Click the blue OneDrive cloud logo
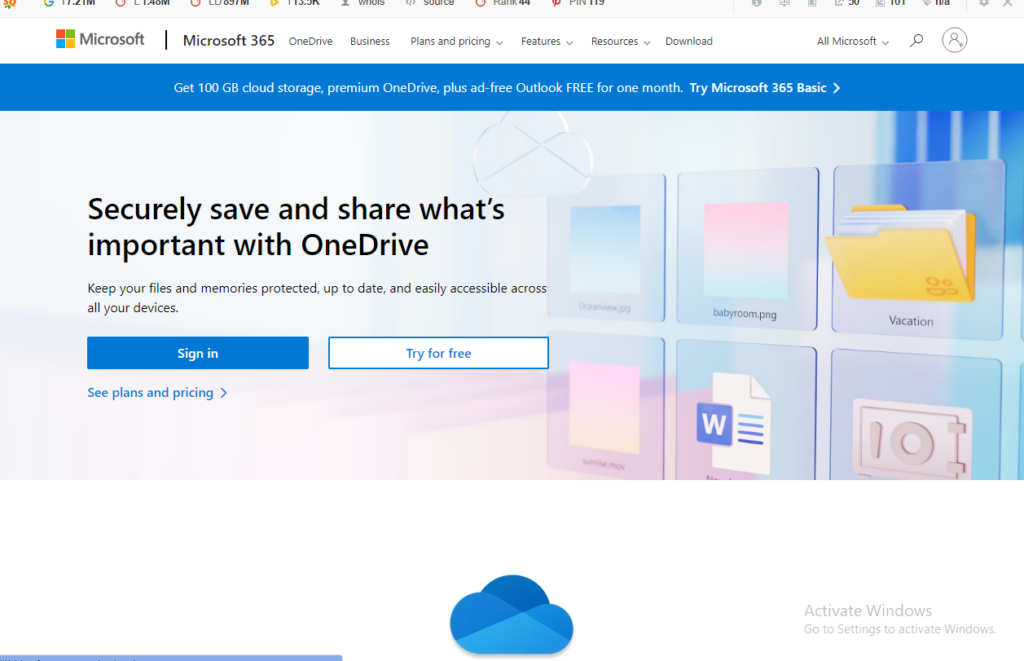Viewport: 1024px width, 661px height. tap(511, 615)
